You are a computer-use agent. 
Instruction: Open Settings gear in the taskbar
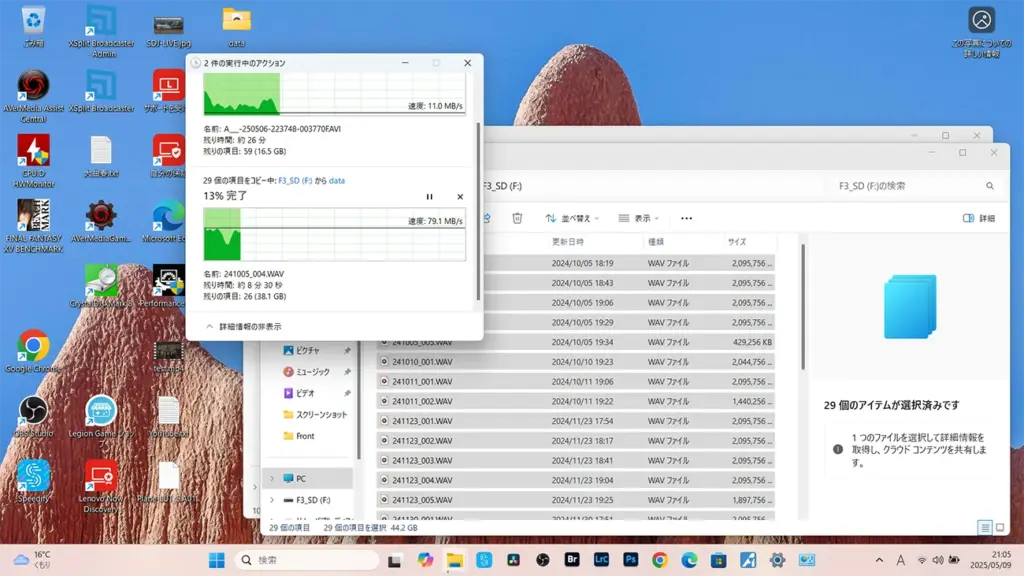click(x=777, y=560)
